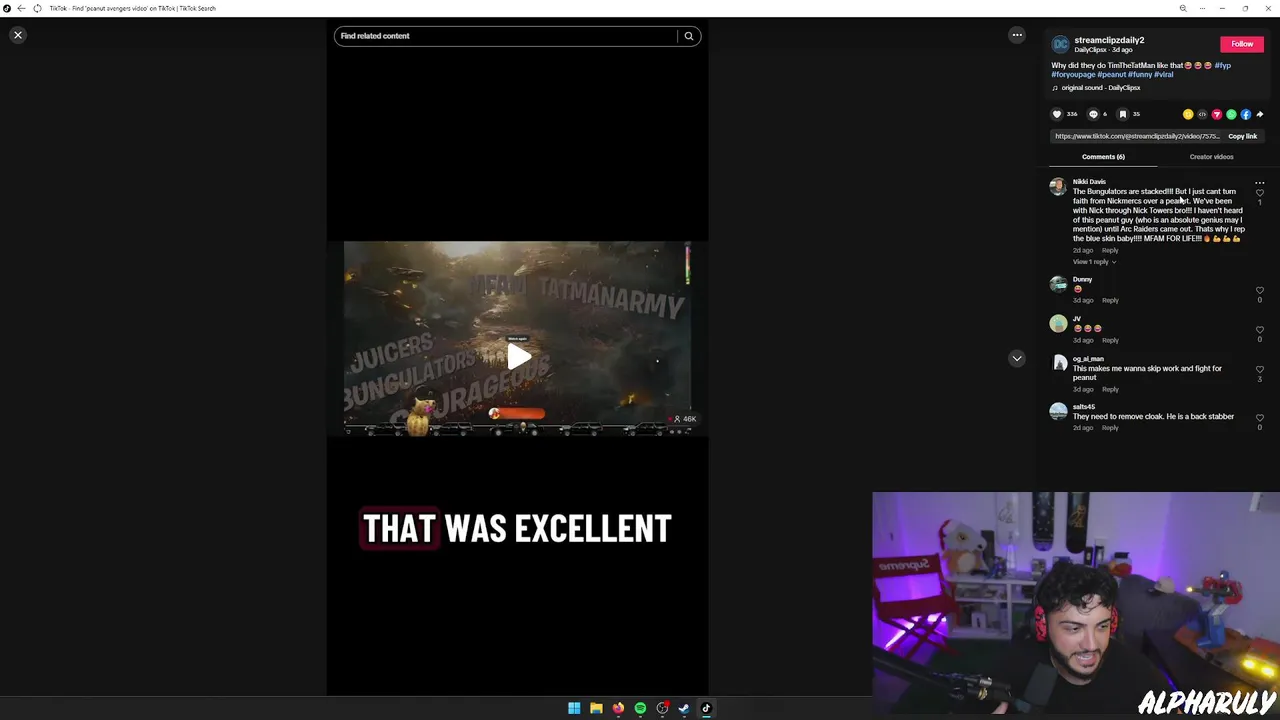Viewport: 1280px width, 720px height.
Task: Expand View 1 reply under Nikki Davis comment
Action: [1094, 262]
